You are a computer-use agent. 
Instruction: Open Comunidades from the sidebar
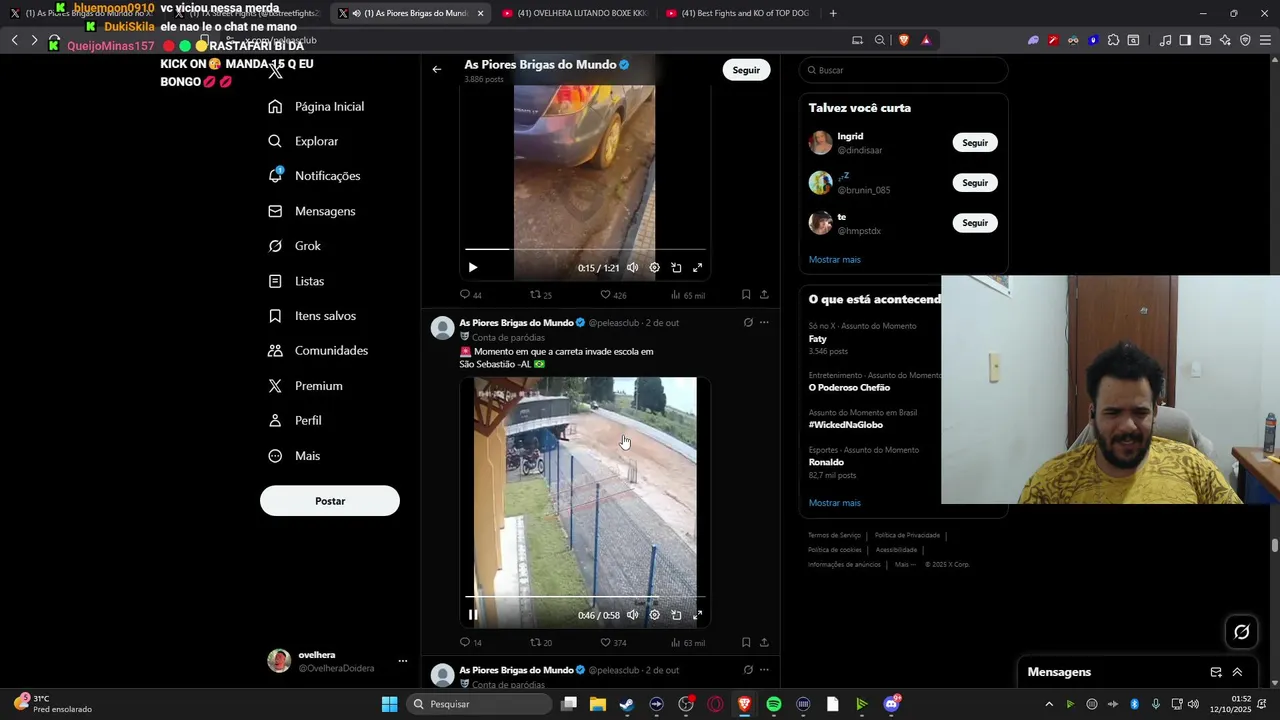pos(318,351)
